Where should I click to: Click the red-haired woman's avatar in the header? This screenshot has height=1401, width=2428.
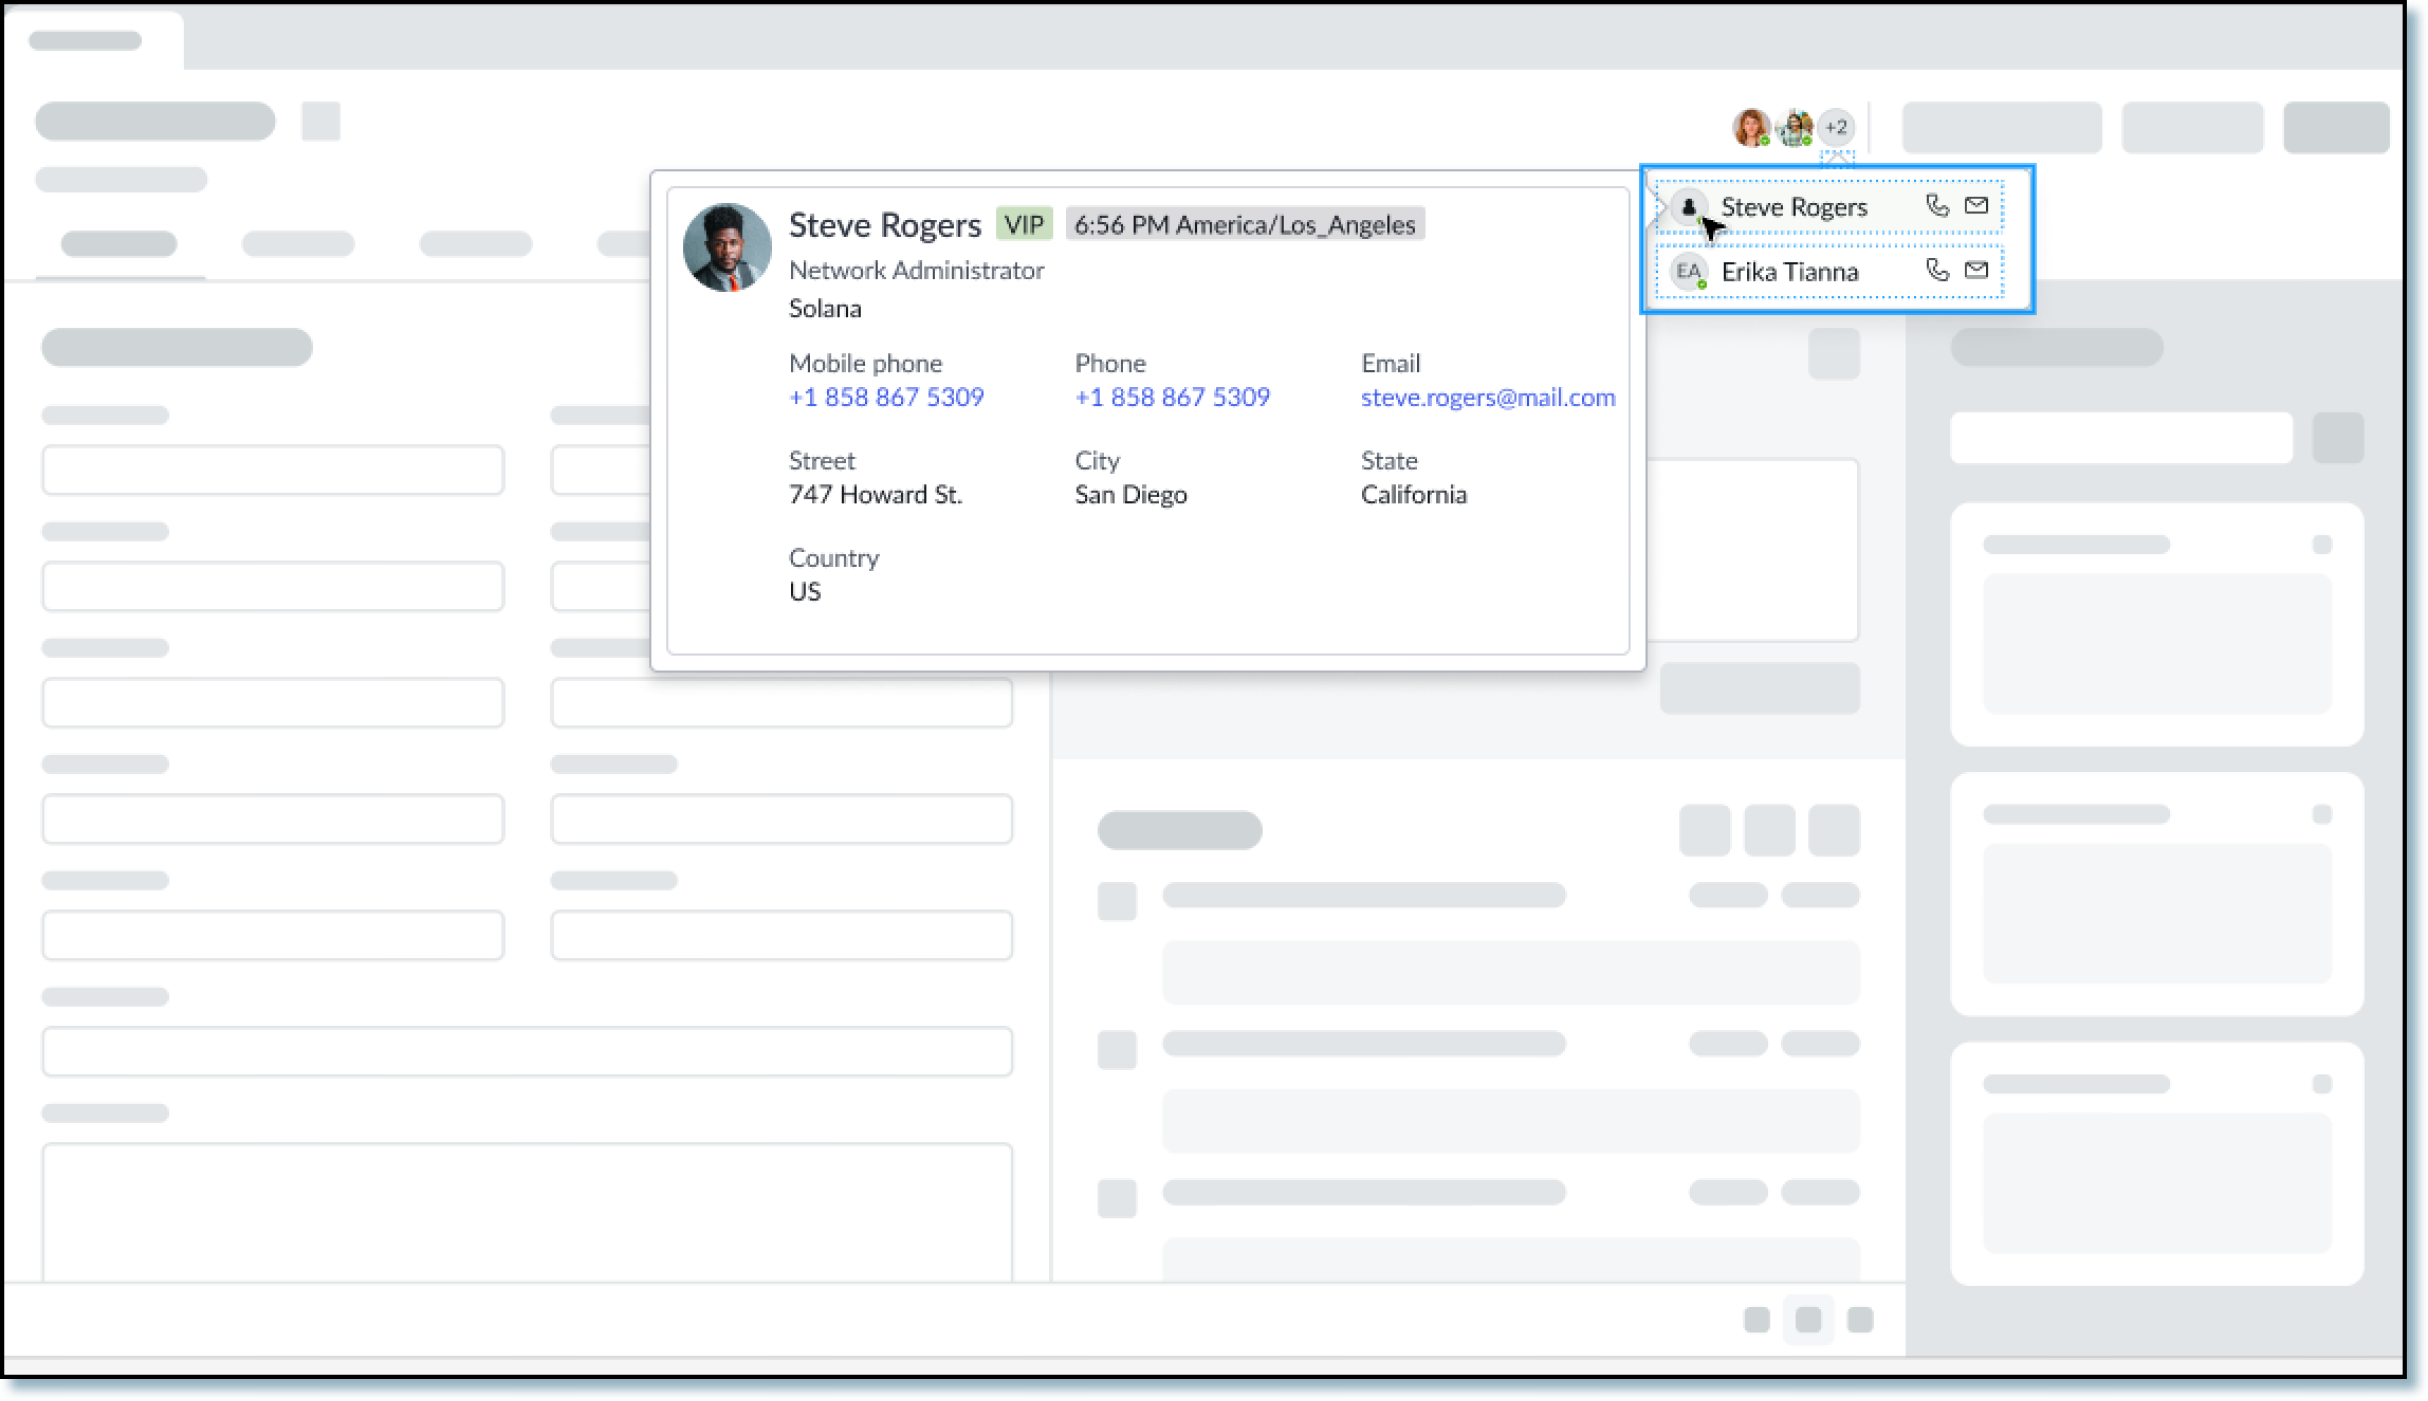1750,127
